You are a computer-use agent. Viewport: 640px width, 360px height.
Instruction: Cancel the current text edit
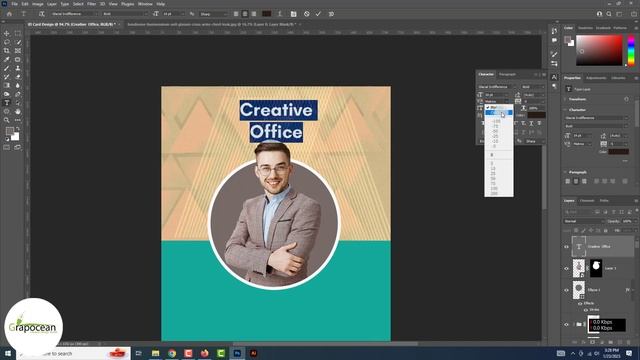(x=307, y=14)
